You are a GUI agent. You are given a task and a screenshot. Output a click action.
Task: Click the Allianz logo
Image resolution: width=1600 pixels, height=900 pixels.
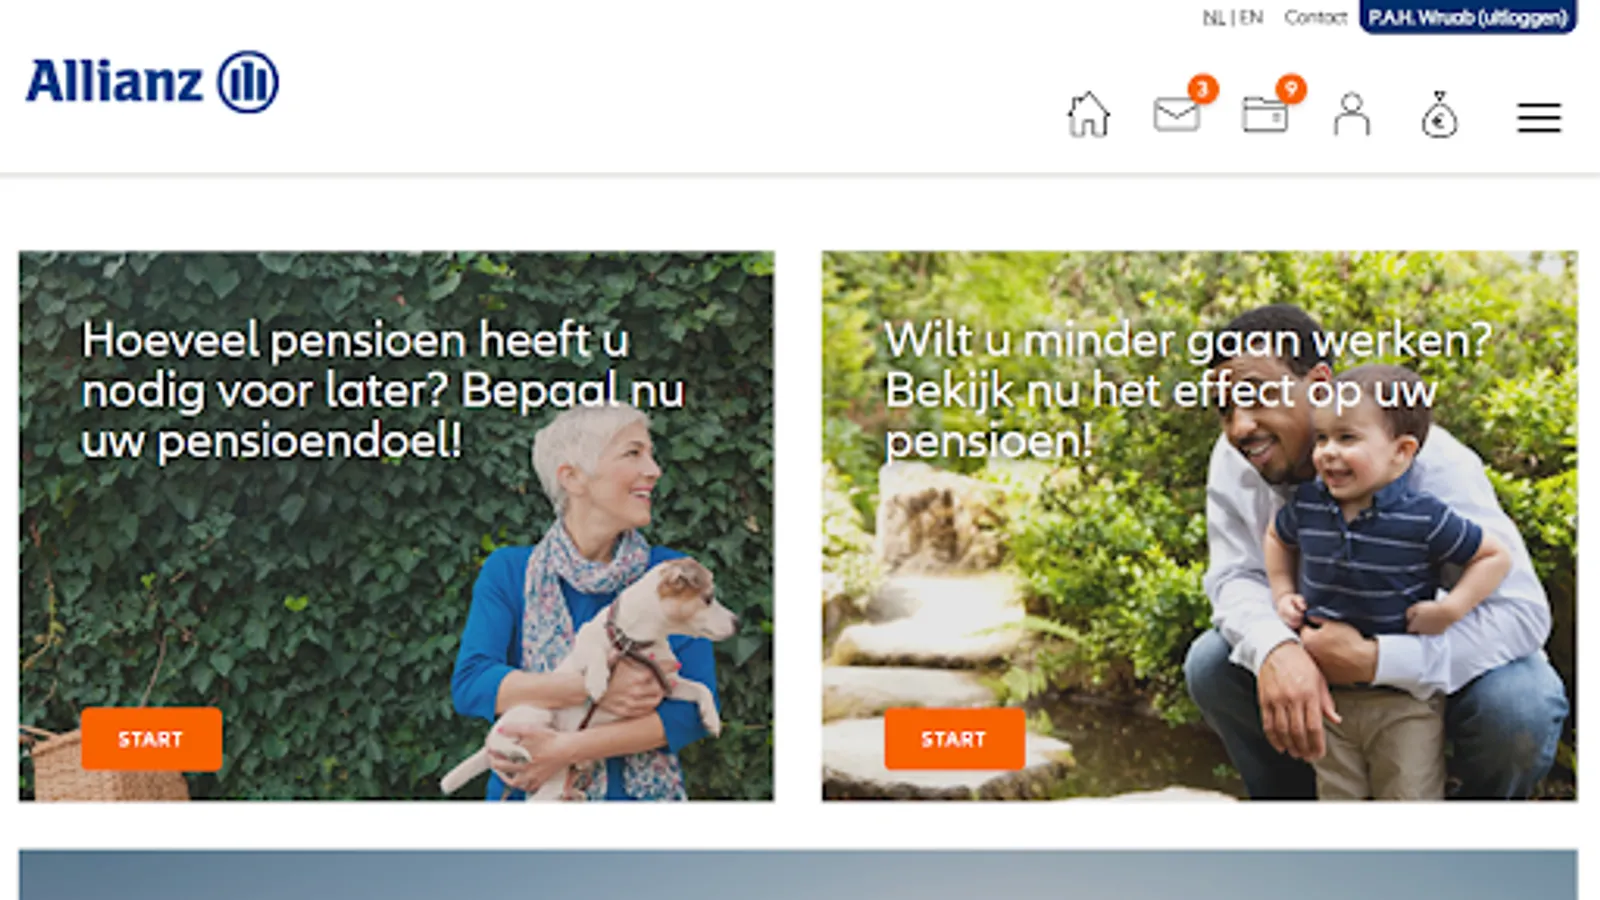click(152, 82)
